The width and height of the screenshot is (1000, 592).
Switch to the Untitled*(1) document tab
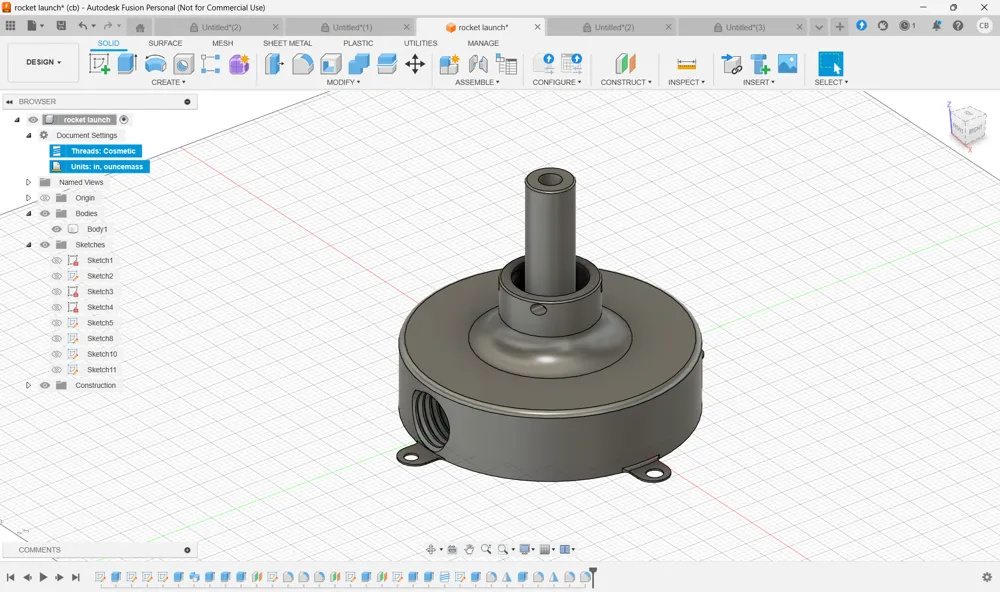click(348, 27)
